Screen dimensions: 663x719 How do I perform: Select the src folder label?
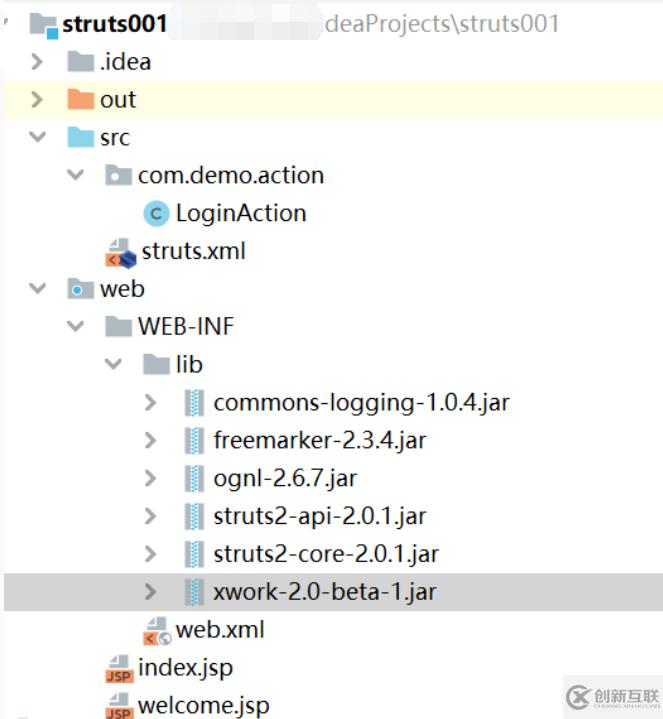(x=115, y=138)
